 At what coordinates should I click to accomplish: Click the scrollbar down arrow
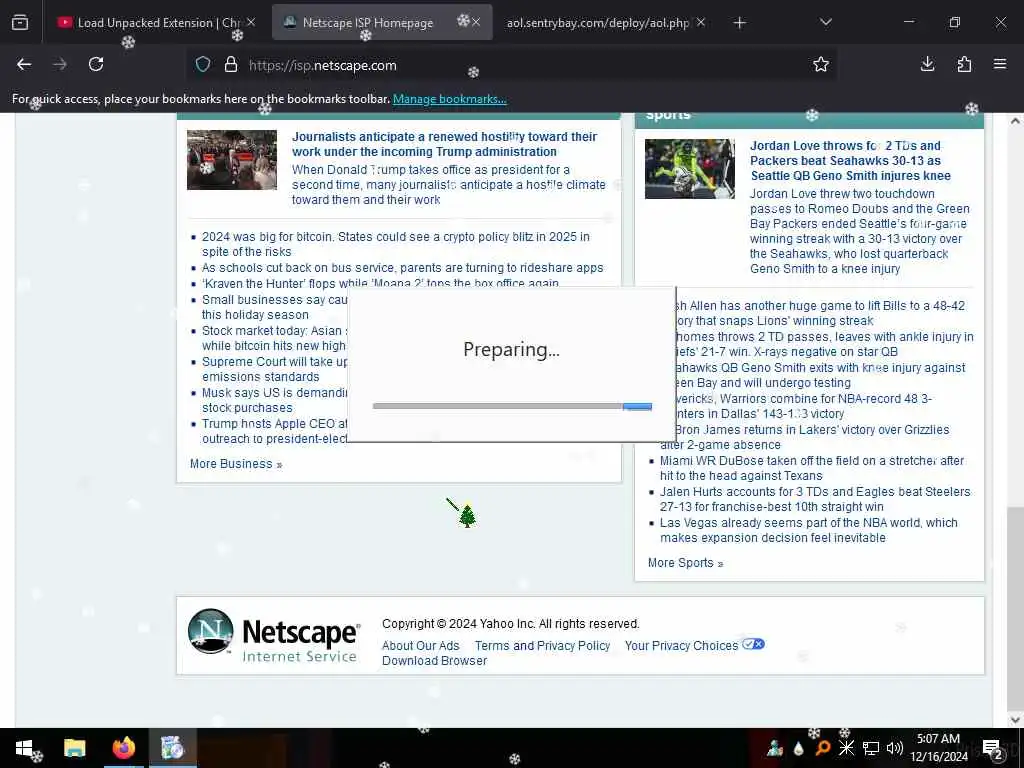click(x=1015, y=720)
